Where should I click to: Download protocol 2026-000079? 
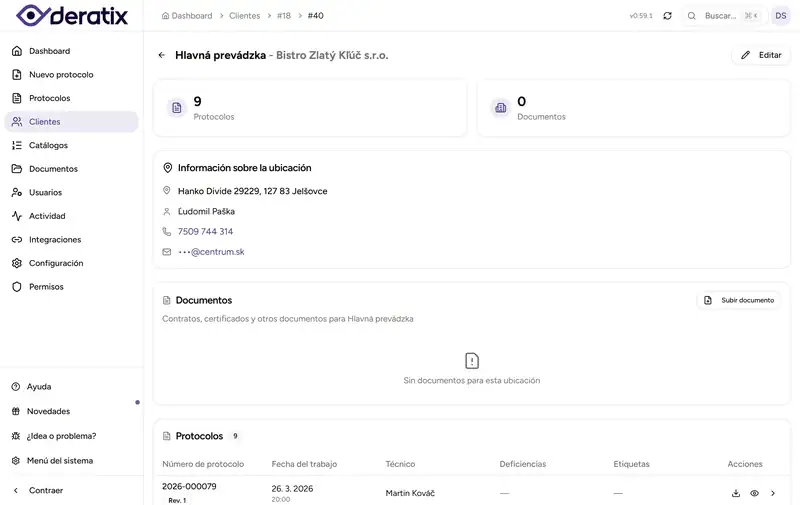(x=736, y=493)
